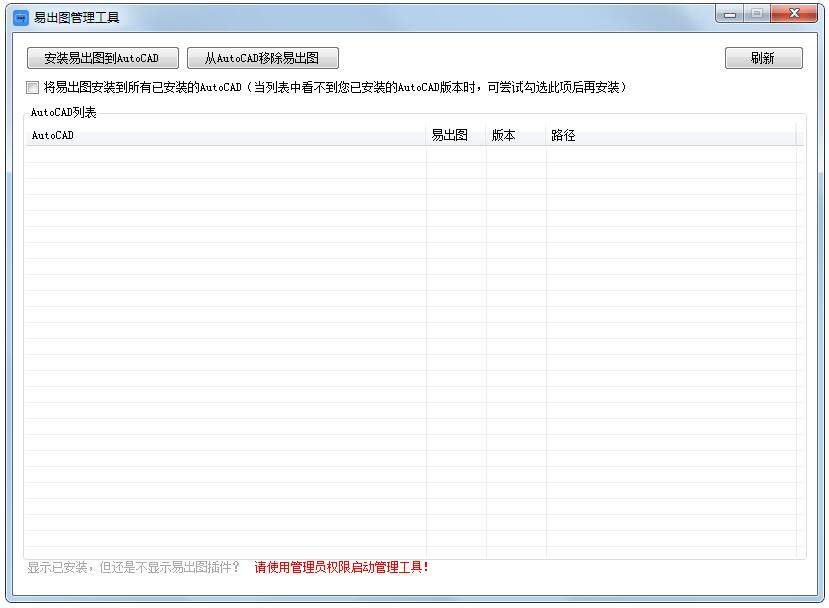829x608 pixels.
Task: Click the 版本 column header
Action: coord(503,135)
